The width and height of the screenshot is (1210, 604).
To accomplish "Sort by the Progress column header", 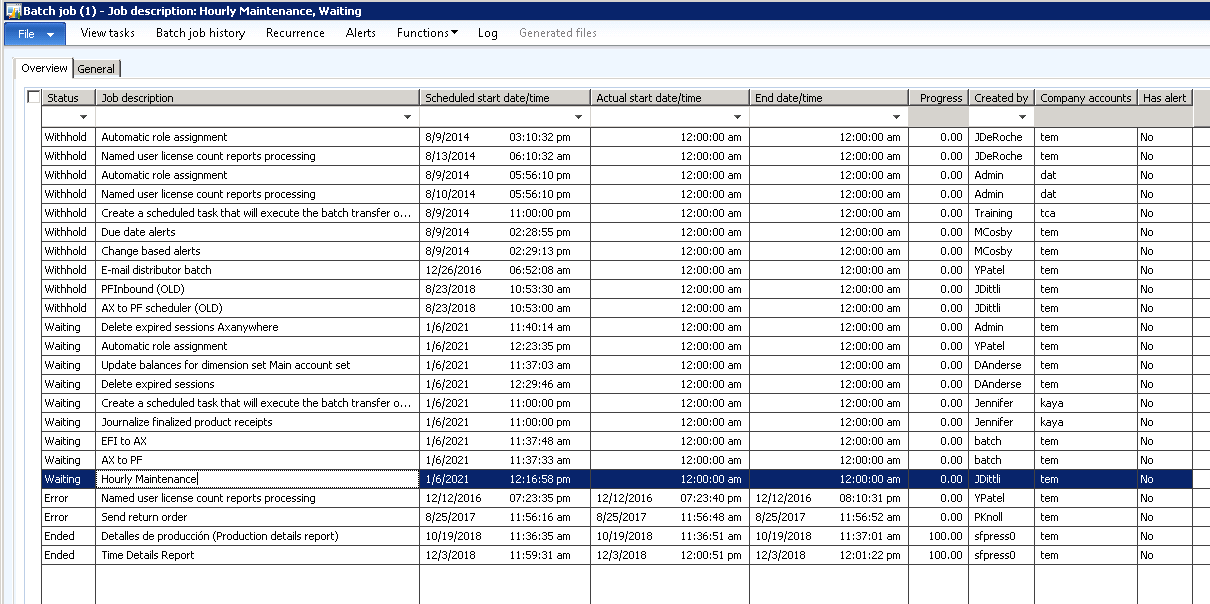I will [x=938, y=98].
